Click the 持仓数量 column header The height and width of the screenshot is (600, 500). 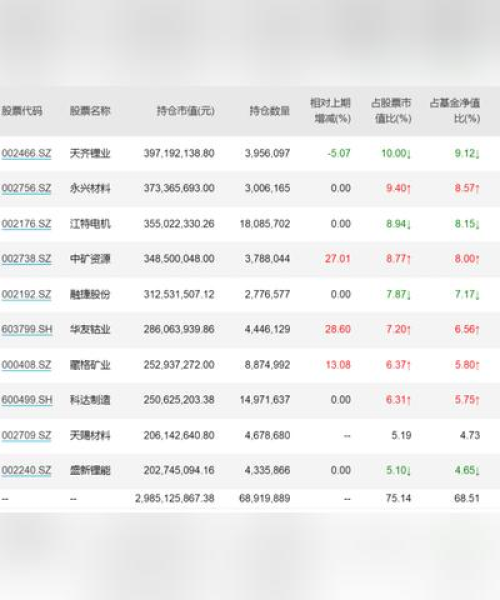[270, 111]
